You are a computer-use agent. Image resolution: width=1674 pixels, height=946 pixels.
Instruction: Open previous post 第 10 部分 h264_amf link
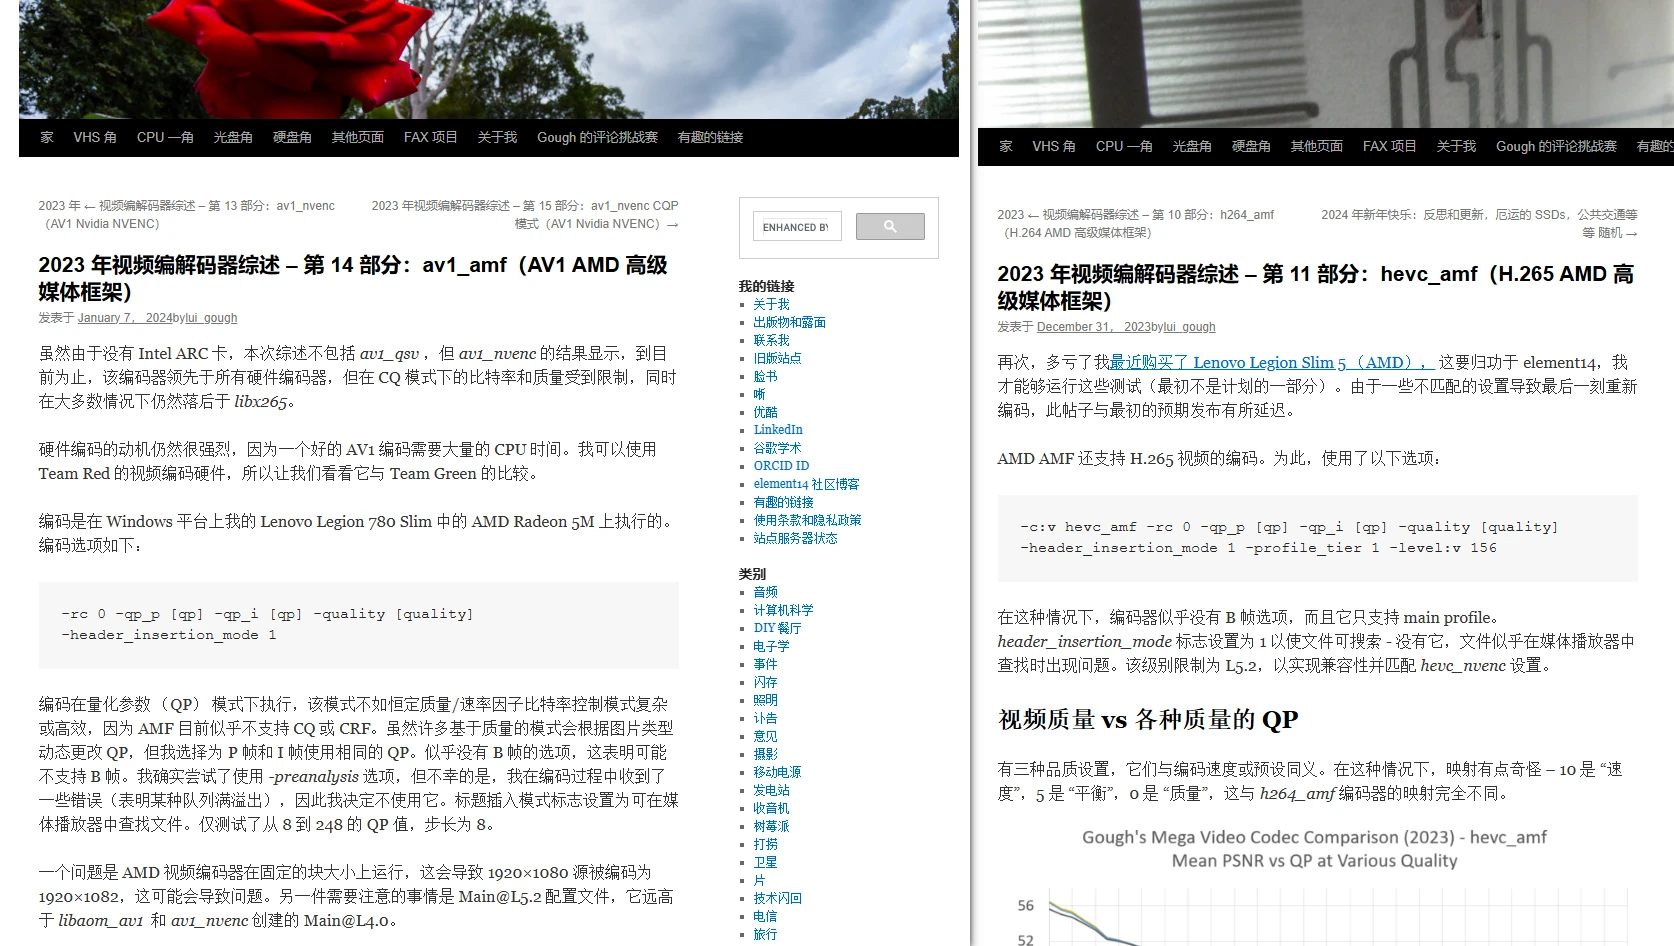tap(1136, 224)
